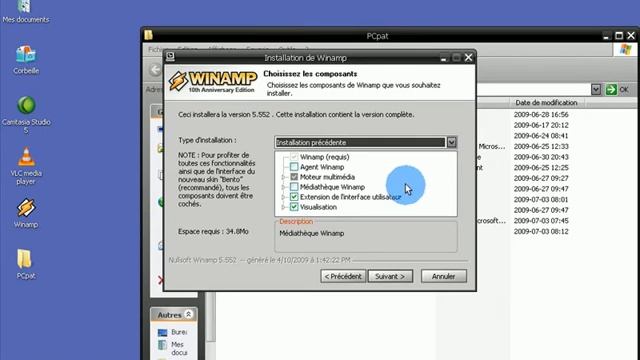The width and height of the screenshot is (640, 360).
Task: Collapse Autres panel chevron
Action: pyautogui.click(x=188, y=314)
